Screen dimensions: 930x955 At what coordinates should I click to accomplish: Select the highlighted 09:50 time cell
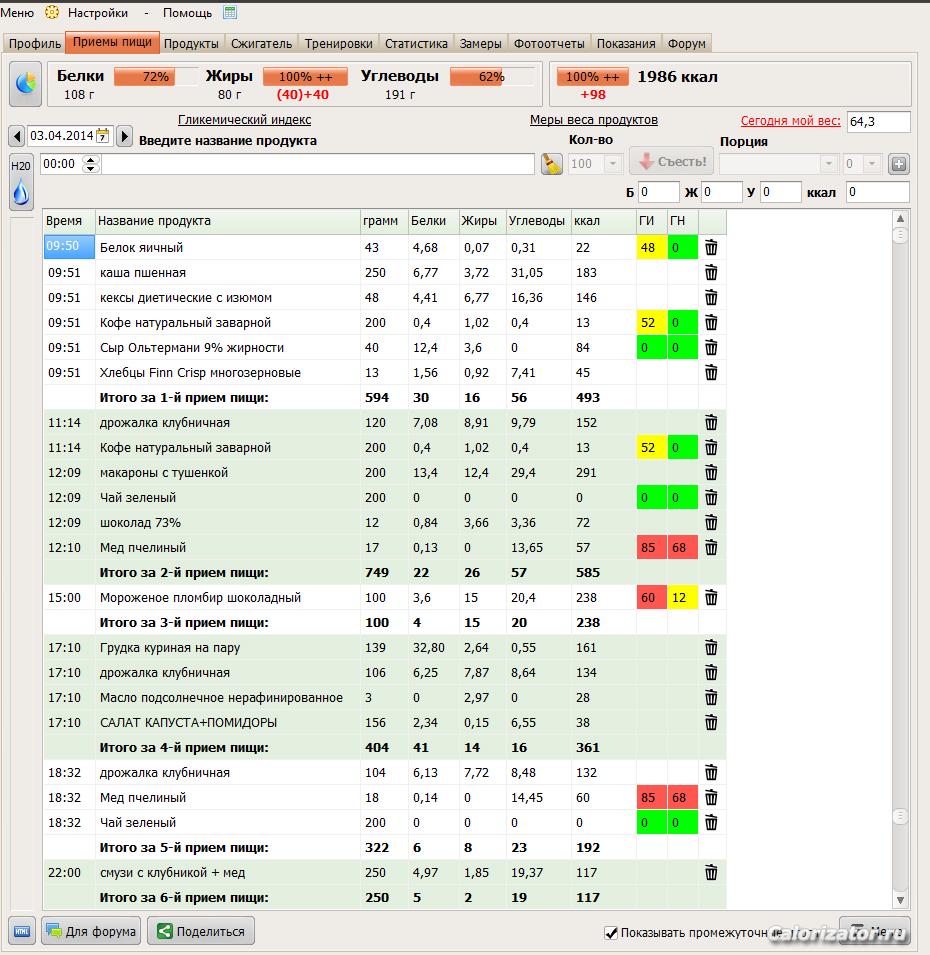[x=69, y=247]
